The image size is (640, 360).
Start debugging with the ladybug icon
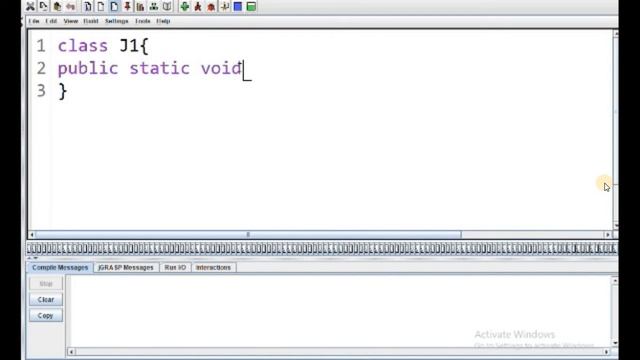coord(211,6)
